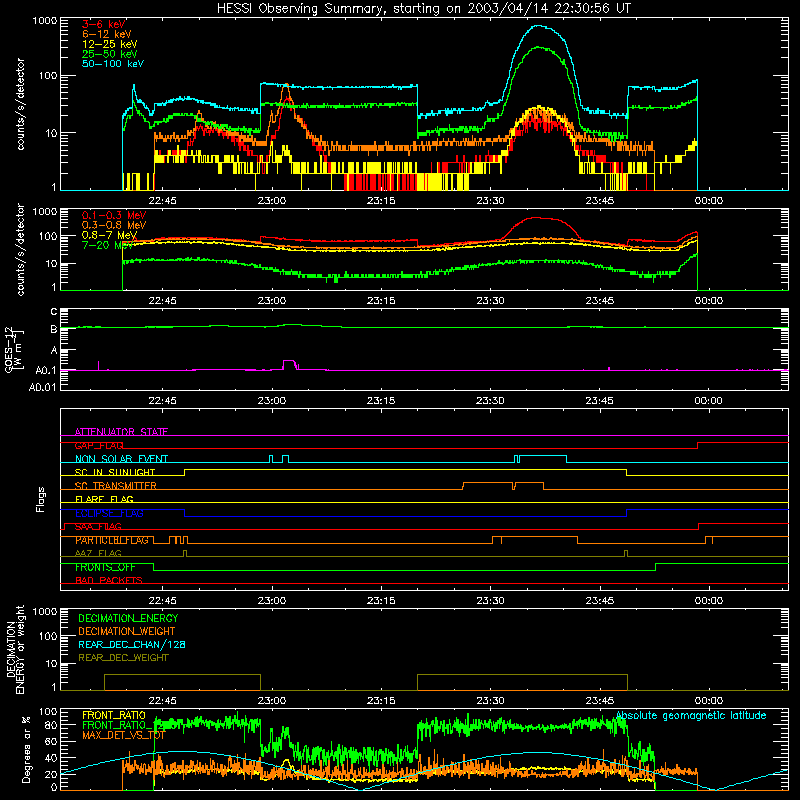Screen dimensions: 800x800
Task: Click the DECIMATION ENERGY or weight axis label
Action: click(15, 649)
